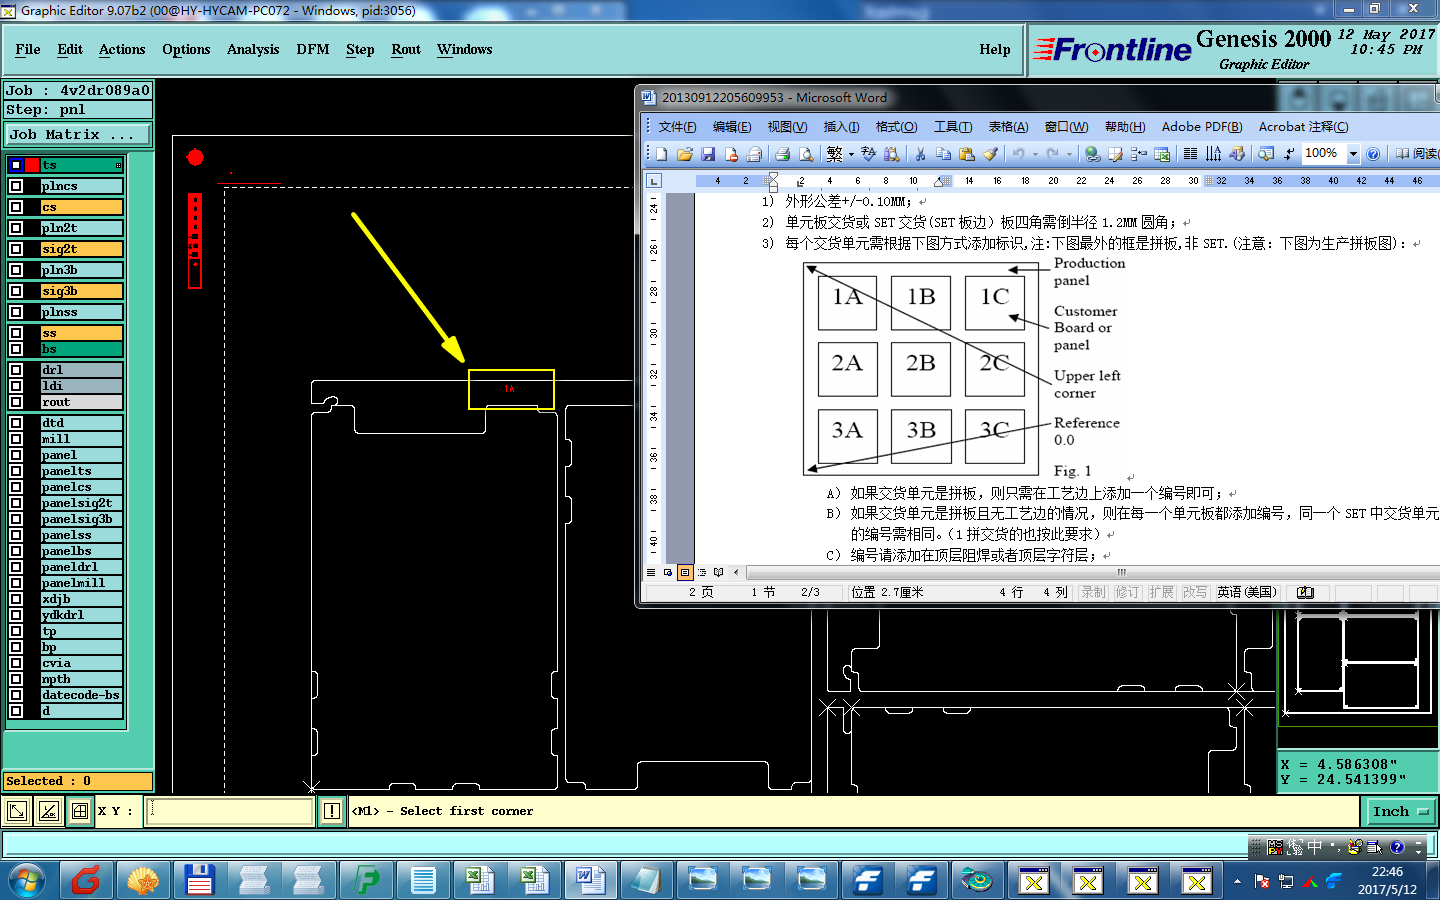Open the Actions menu in Genesis
The image size is (1440, 900).
[x=122, y=49]
